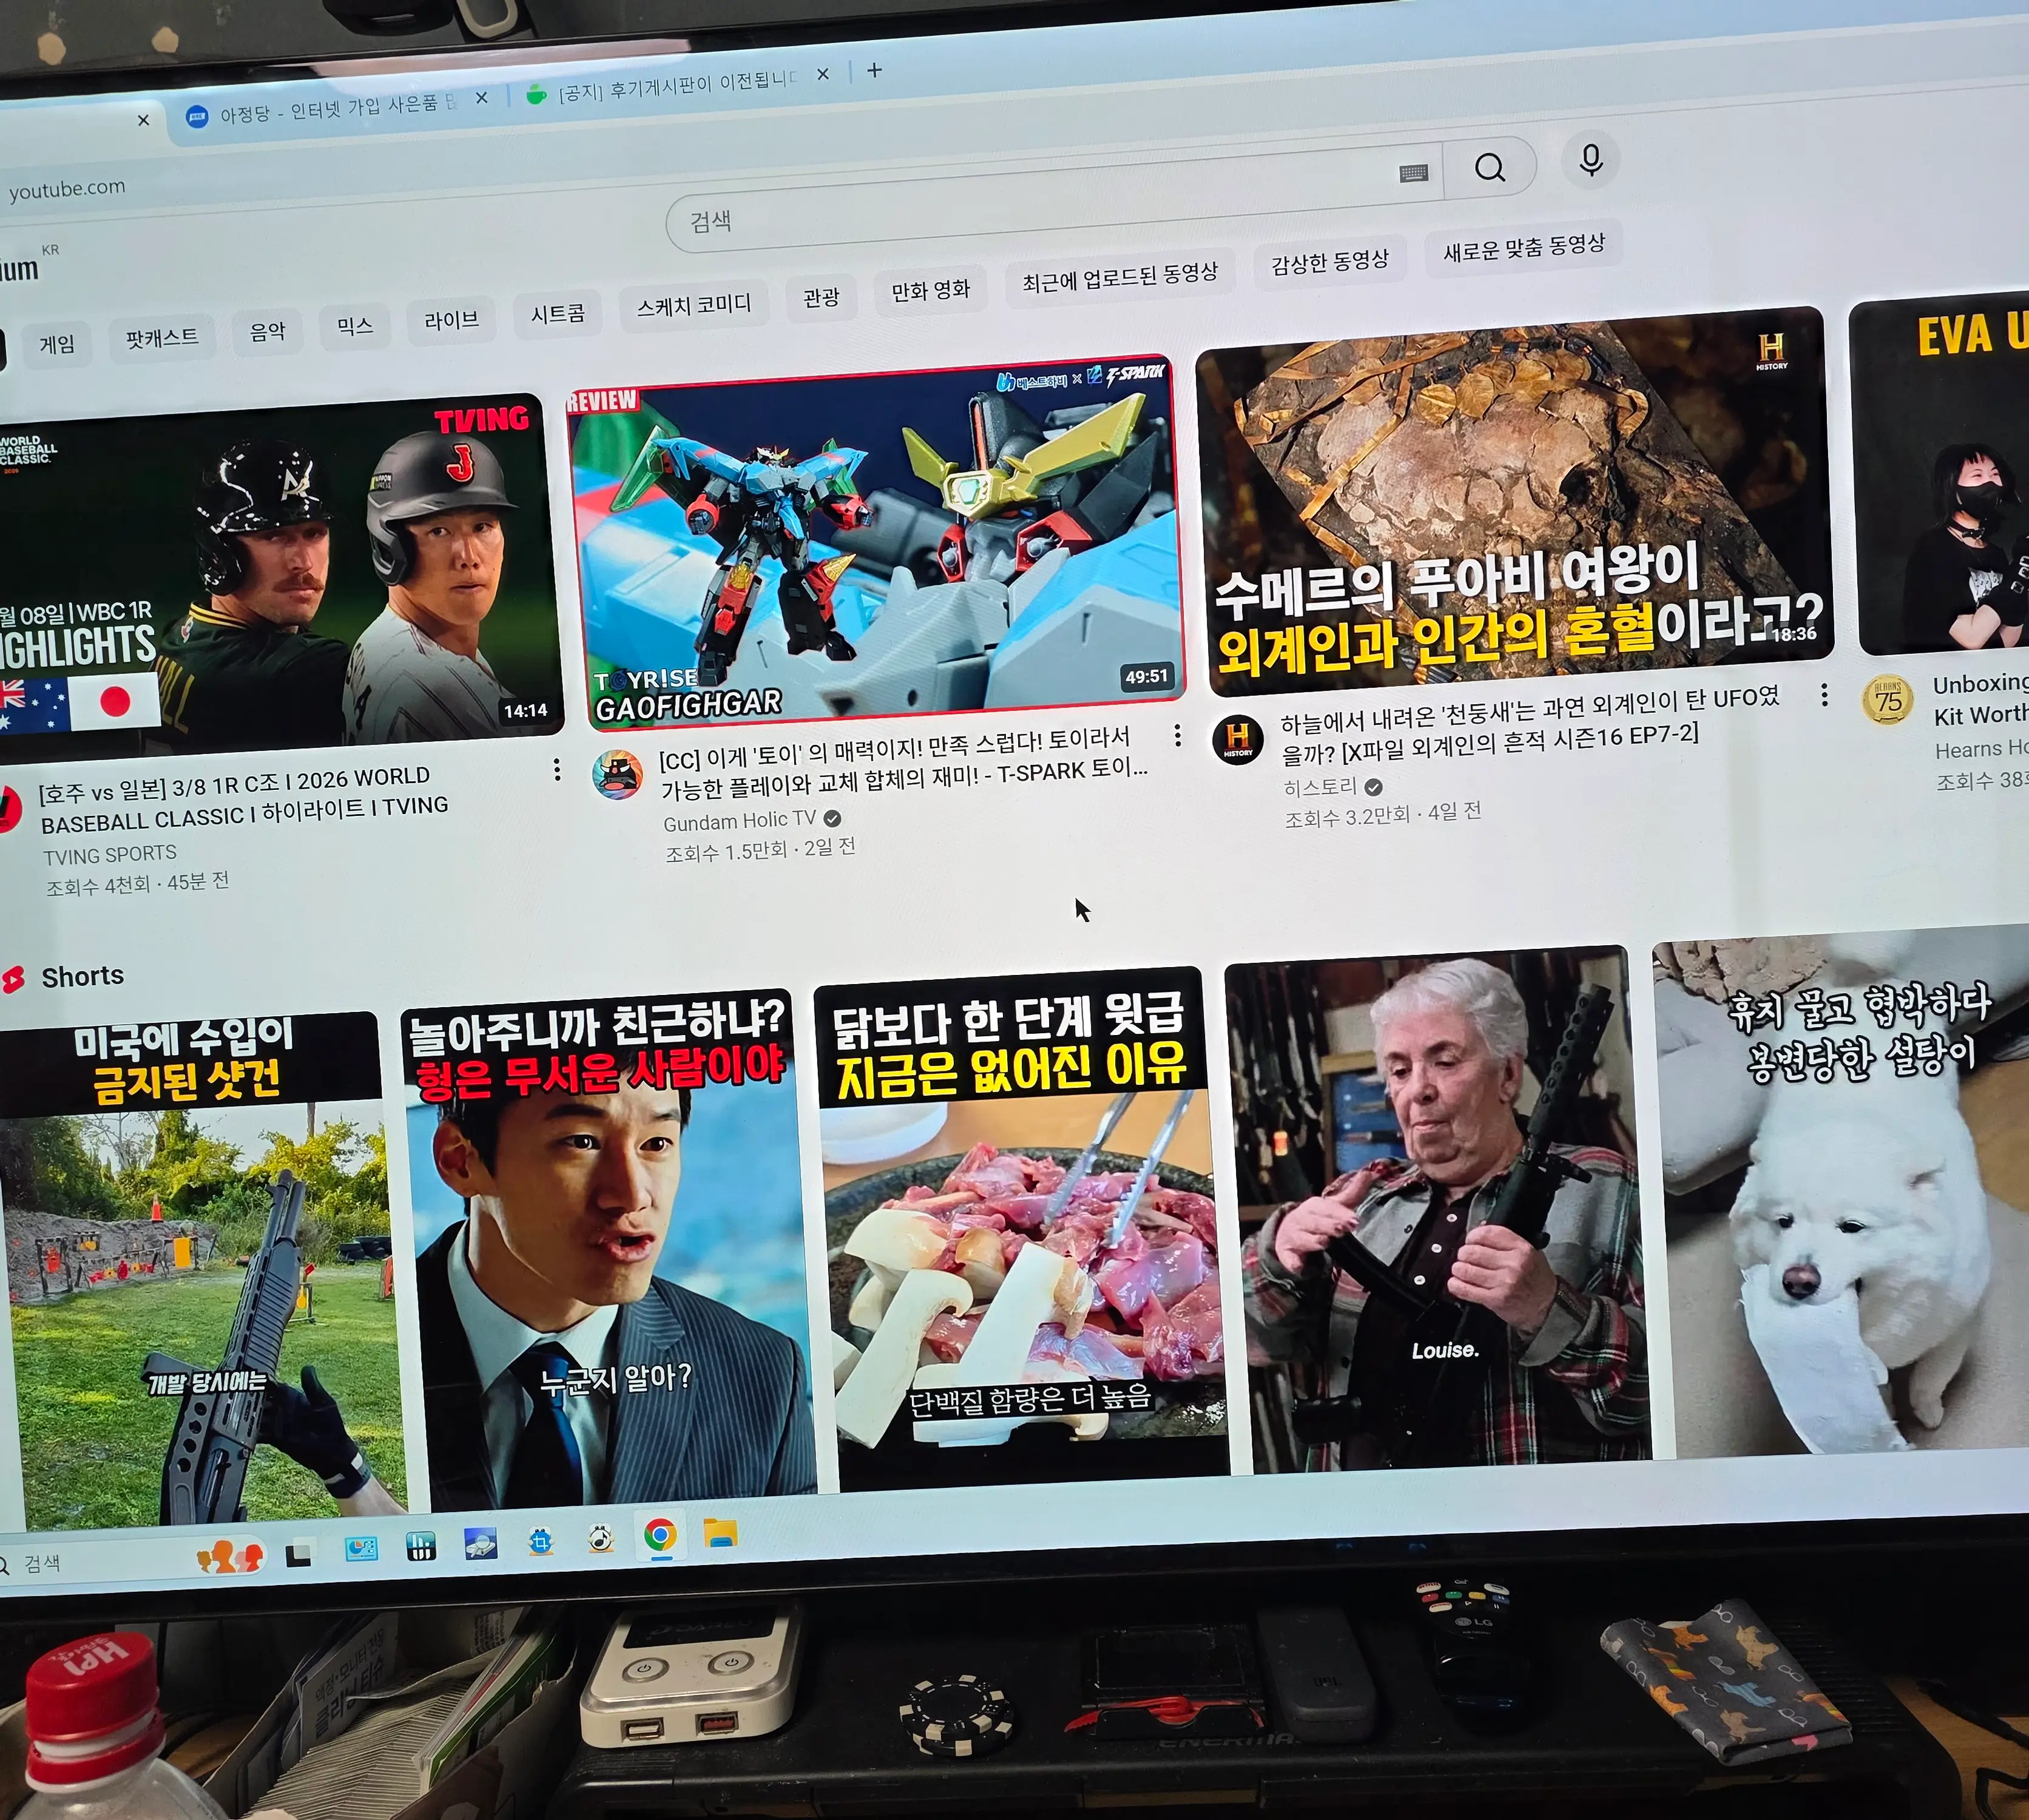
Task: Click the History channel avatar icon
Action: pyautogui.click(x=1237, y=739)
